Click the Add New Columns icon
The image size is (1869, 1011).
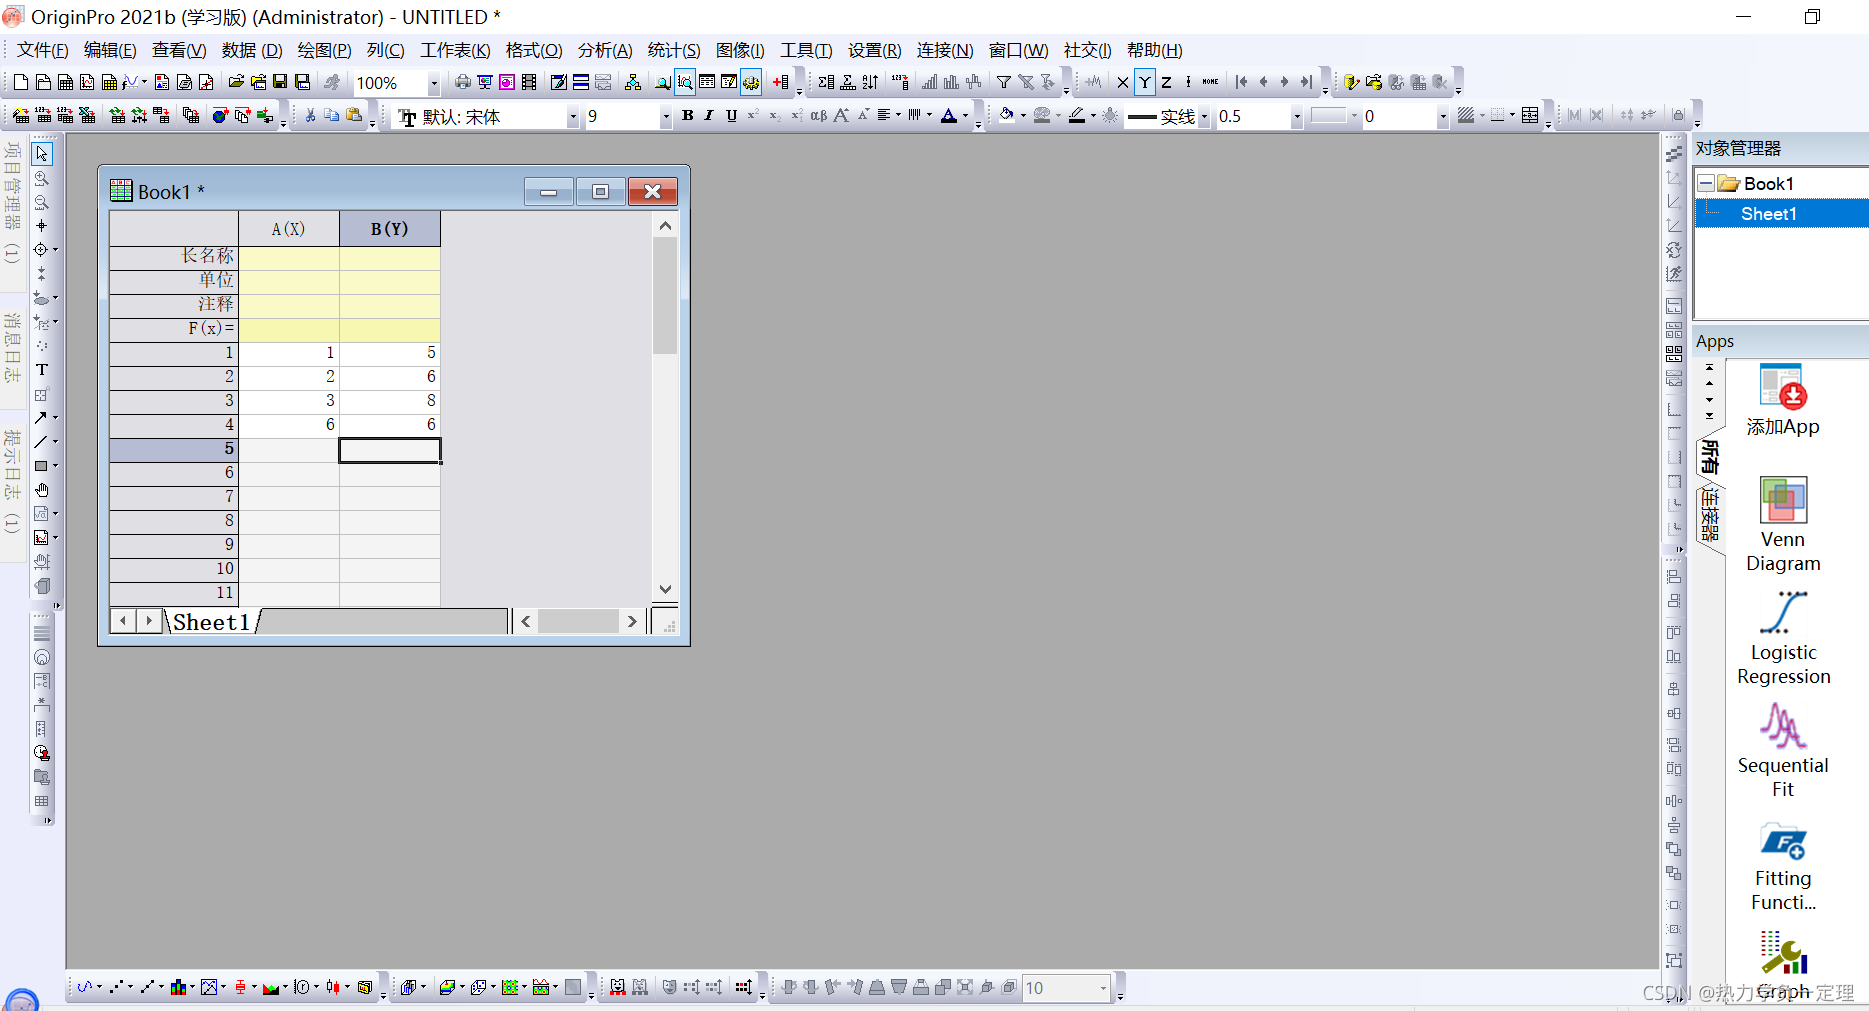781,82
